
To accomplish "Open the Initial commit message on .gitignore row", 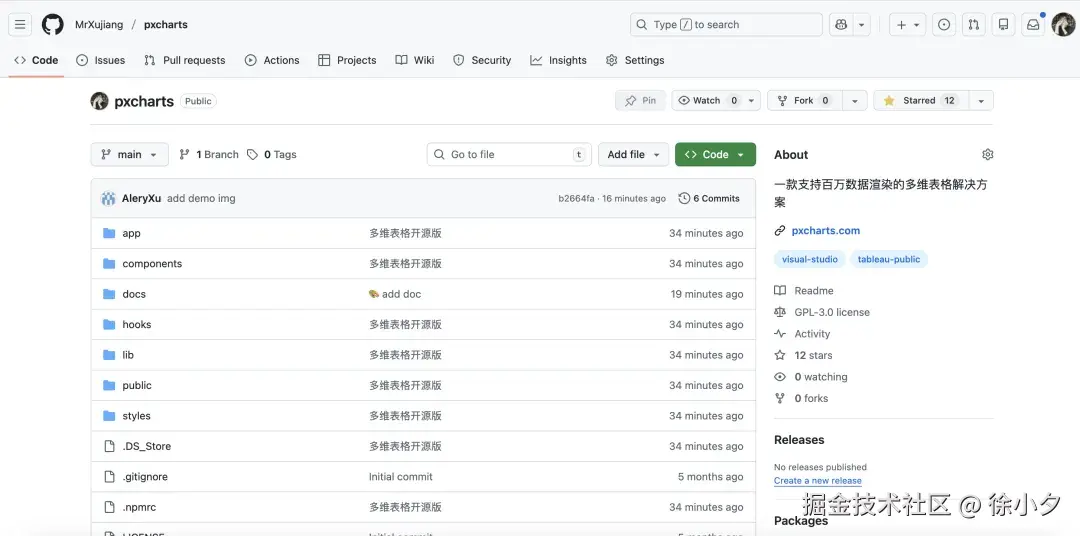I will coord(401,477).
